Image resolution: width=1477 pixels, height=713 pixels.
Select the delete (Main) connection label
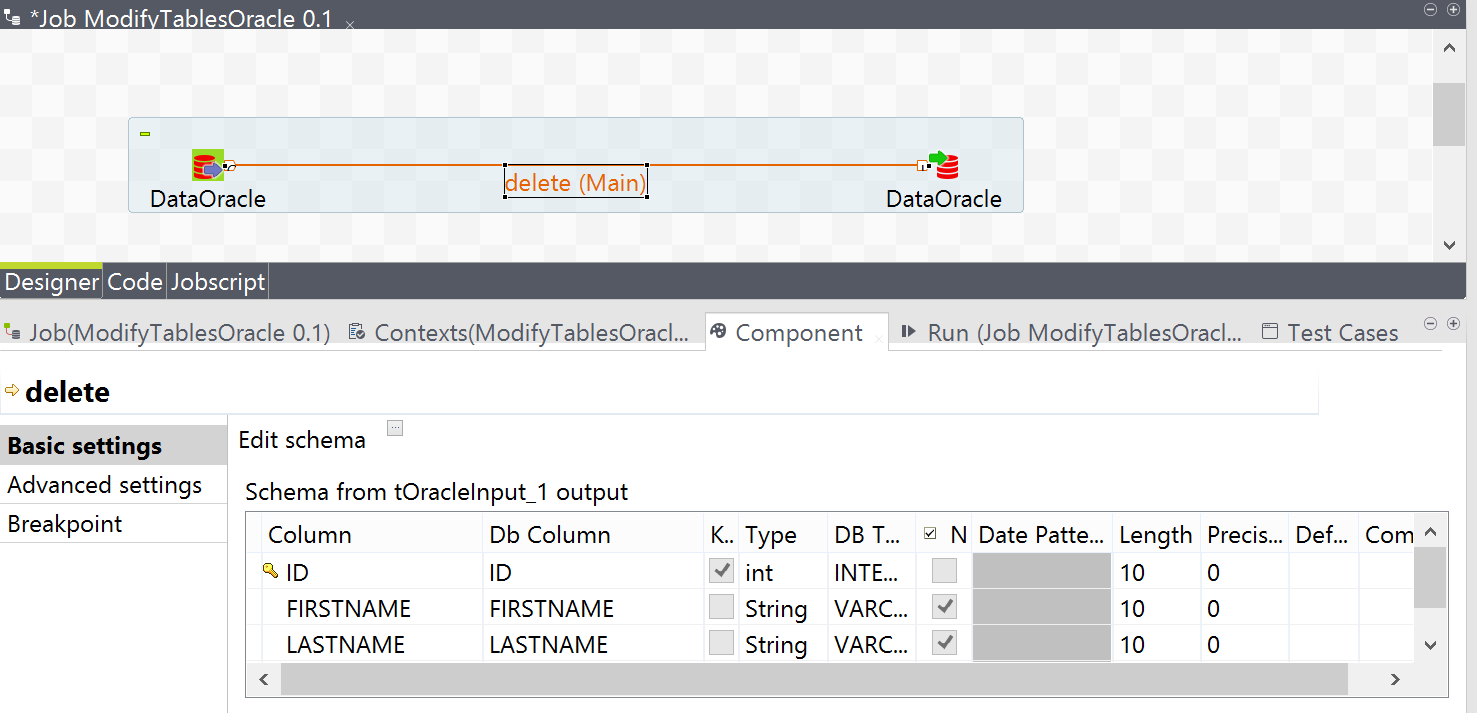(575, 182)
